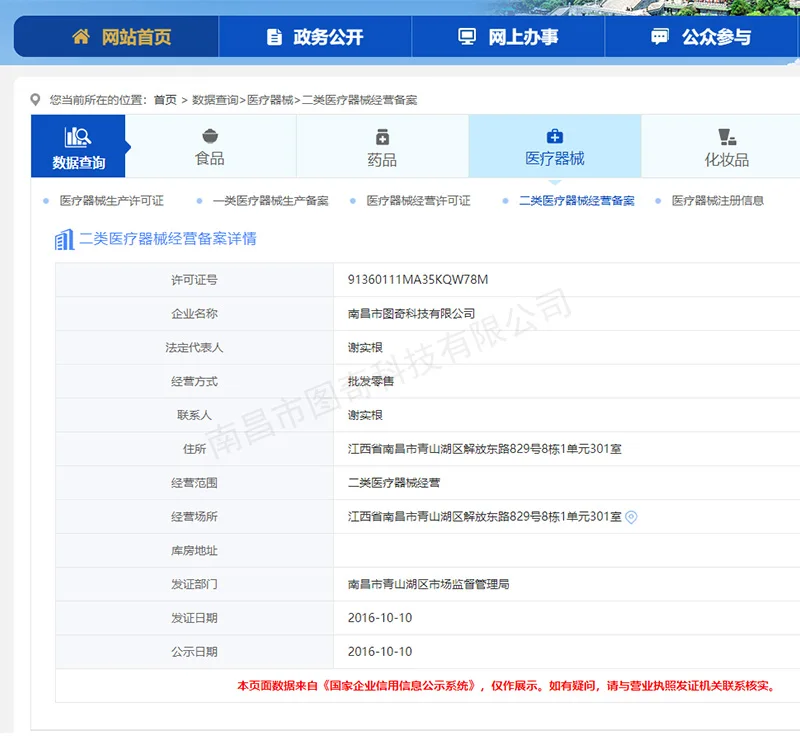Click the map locator icon after 经营场所 address
800x750 pixels.
coord(631,517)
